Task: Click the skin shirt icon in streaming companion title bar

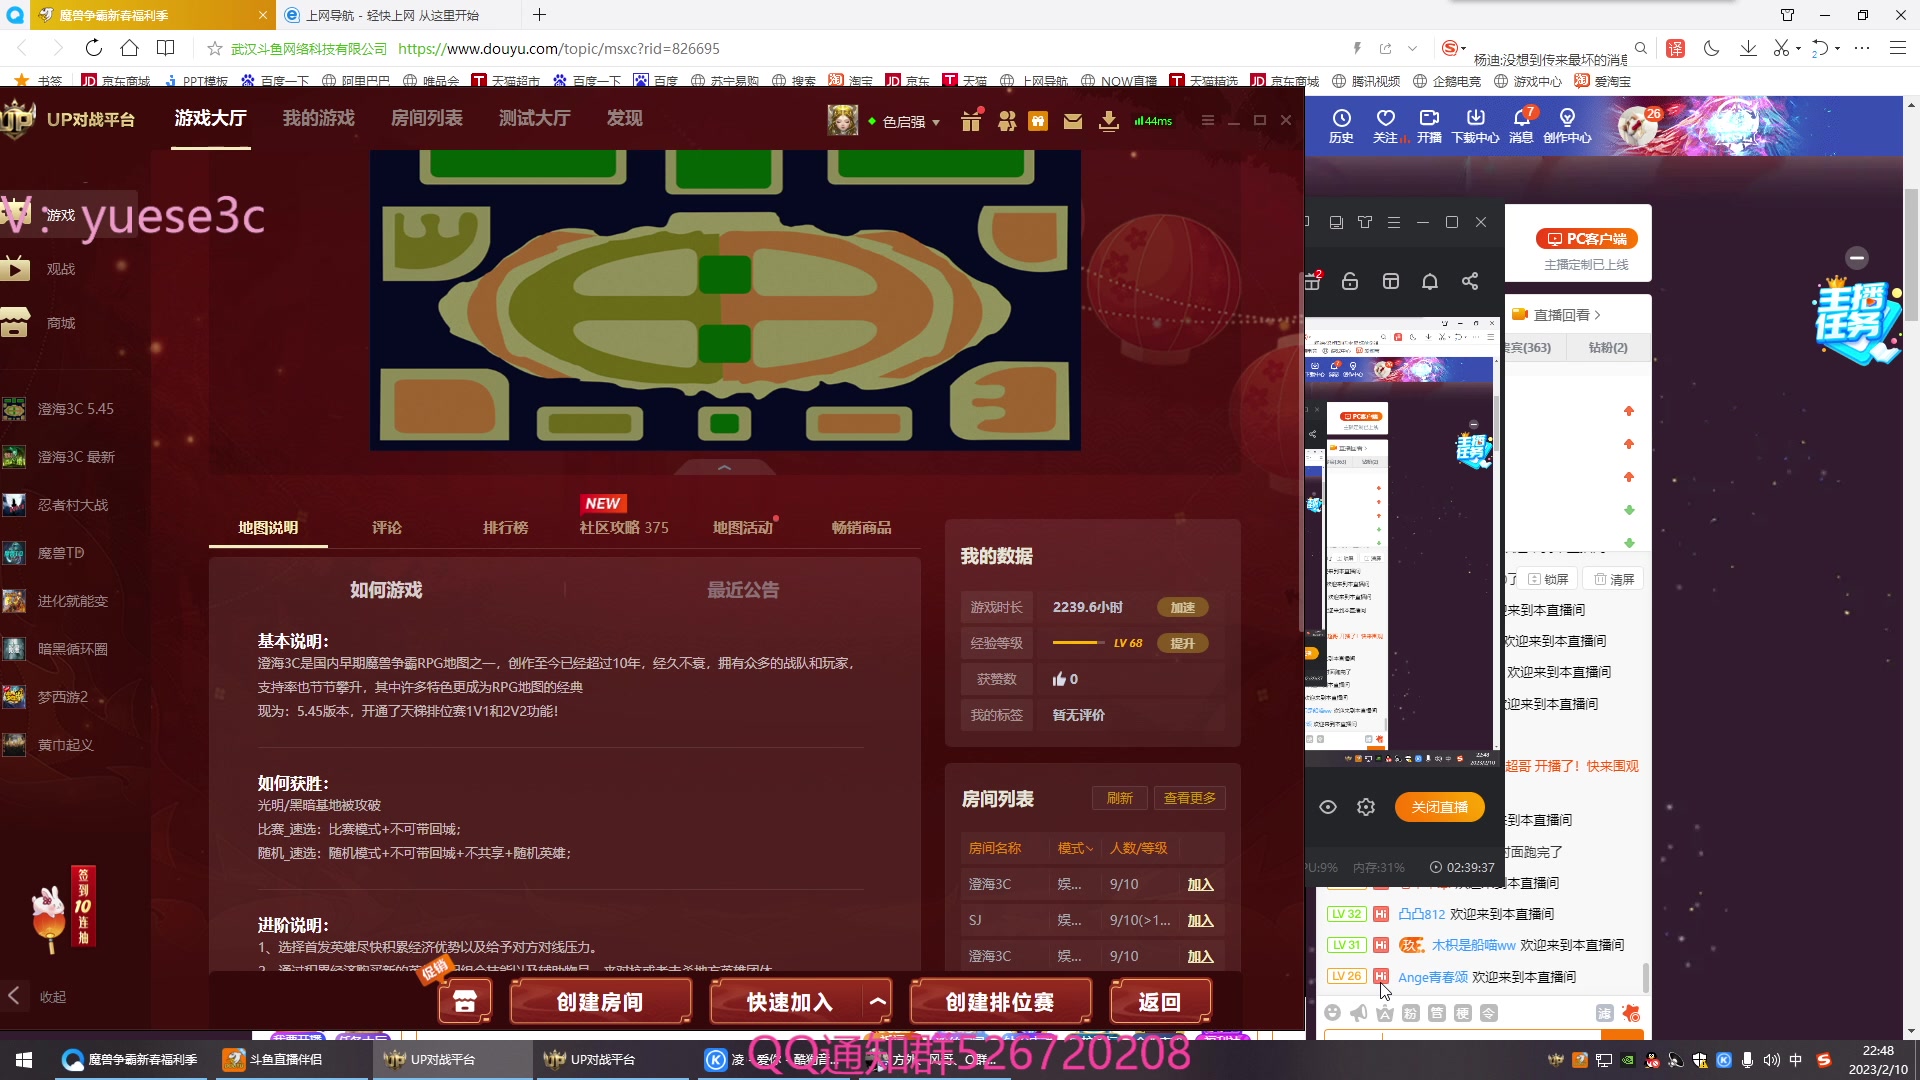Action: (1365, 222)
